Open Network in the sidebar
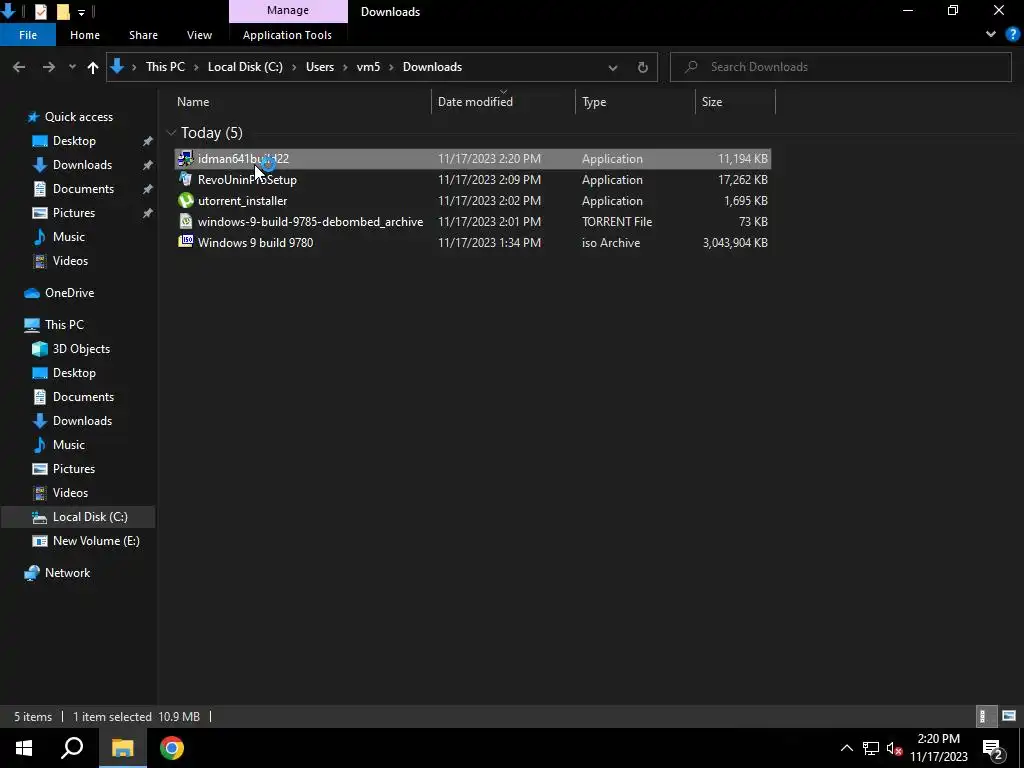1024x768 pixels. (67, 573)
